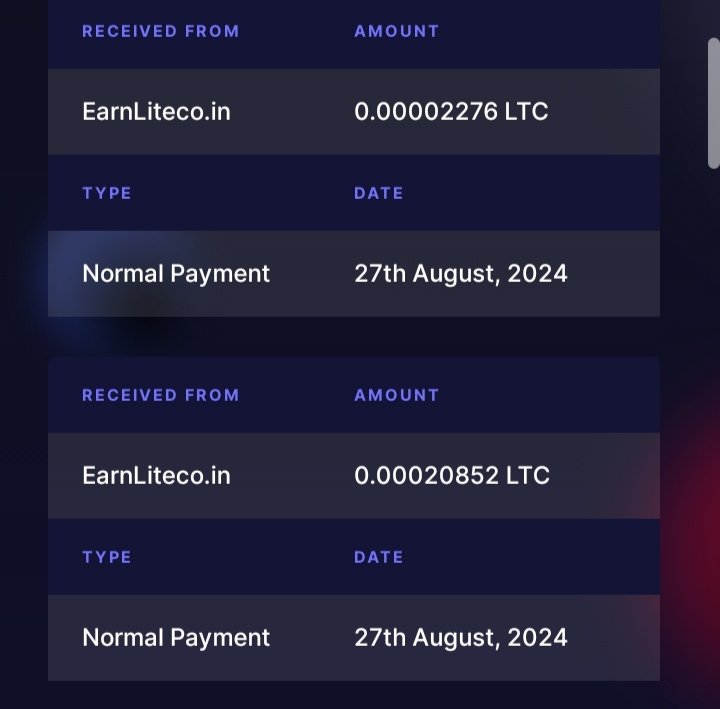Click EarnLiteco.in sender of the 0.00002276 LTC payment

(156, 111)
